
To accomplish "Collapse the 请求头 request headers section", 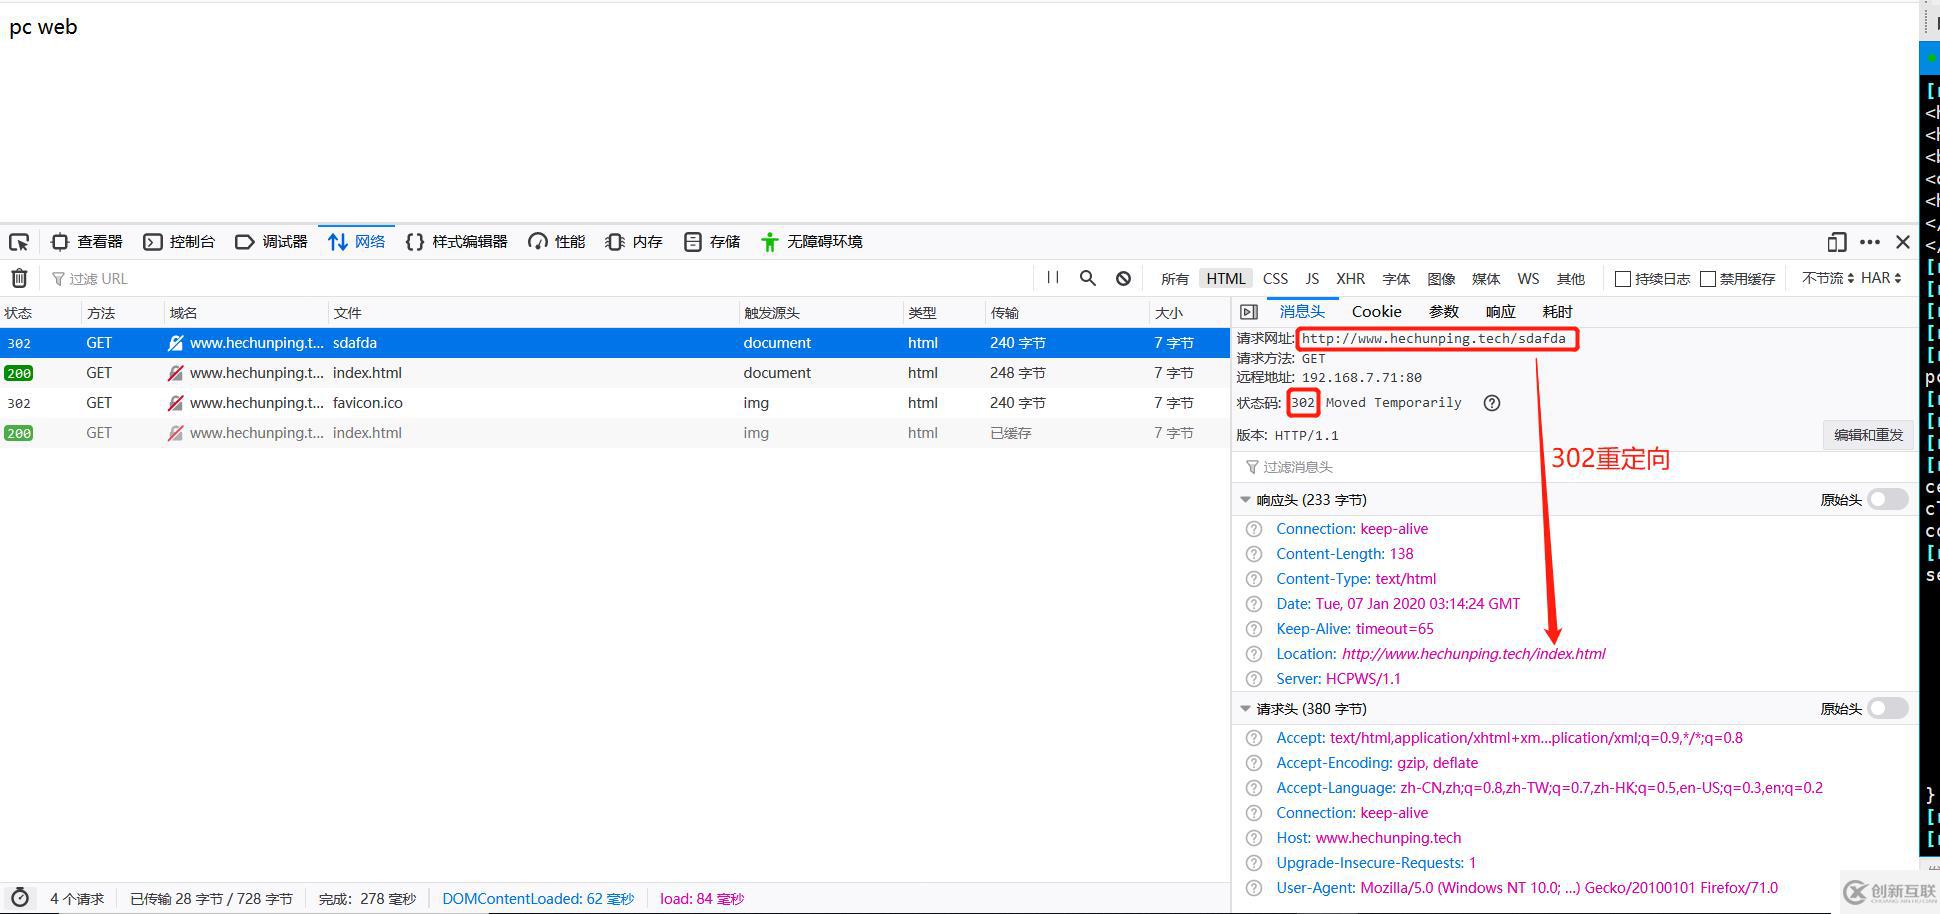I will pyautogui.click(x=1245, y=709).
